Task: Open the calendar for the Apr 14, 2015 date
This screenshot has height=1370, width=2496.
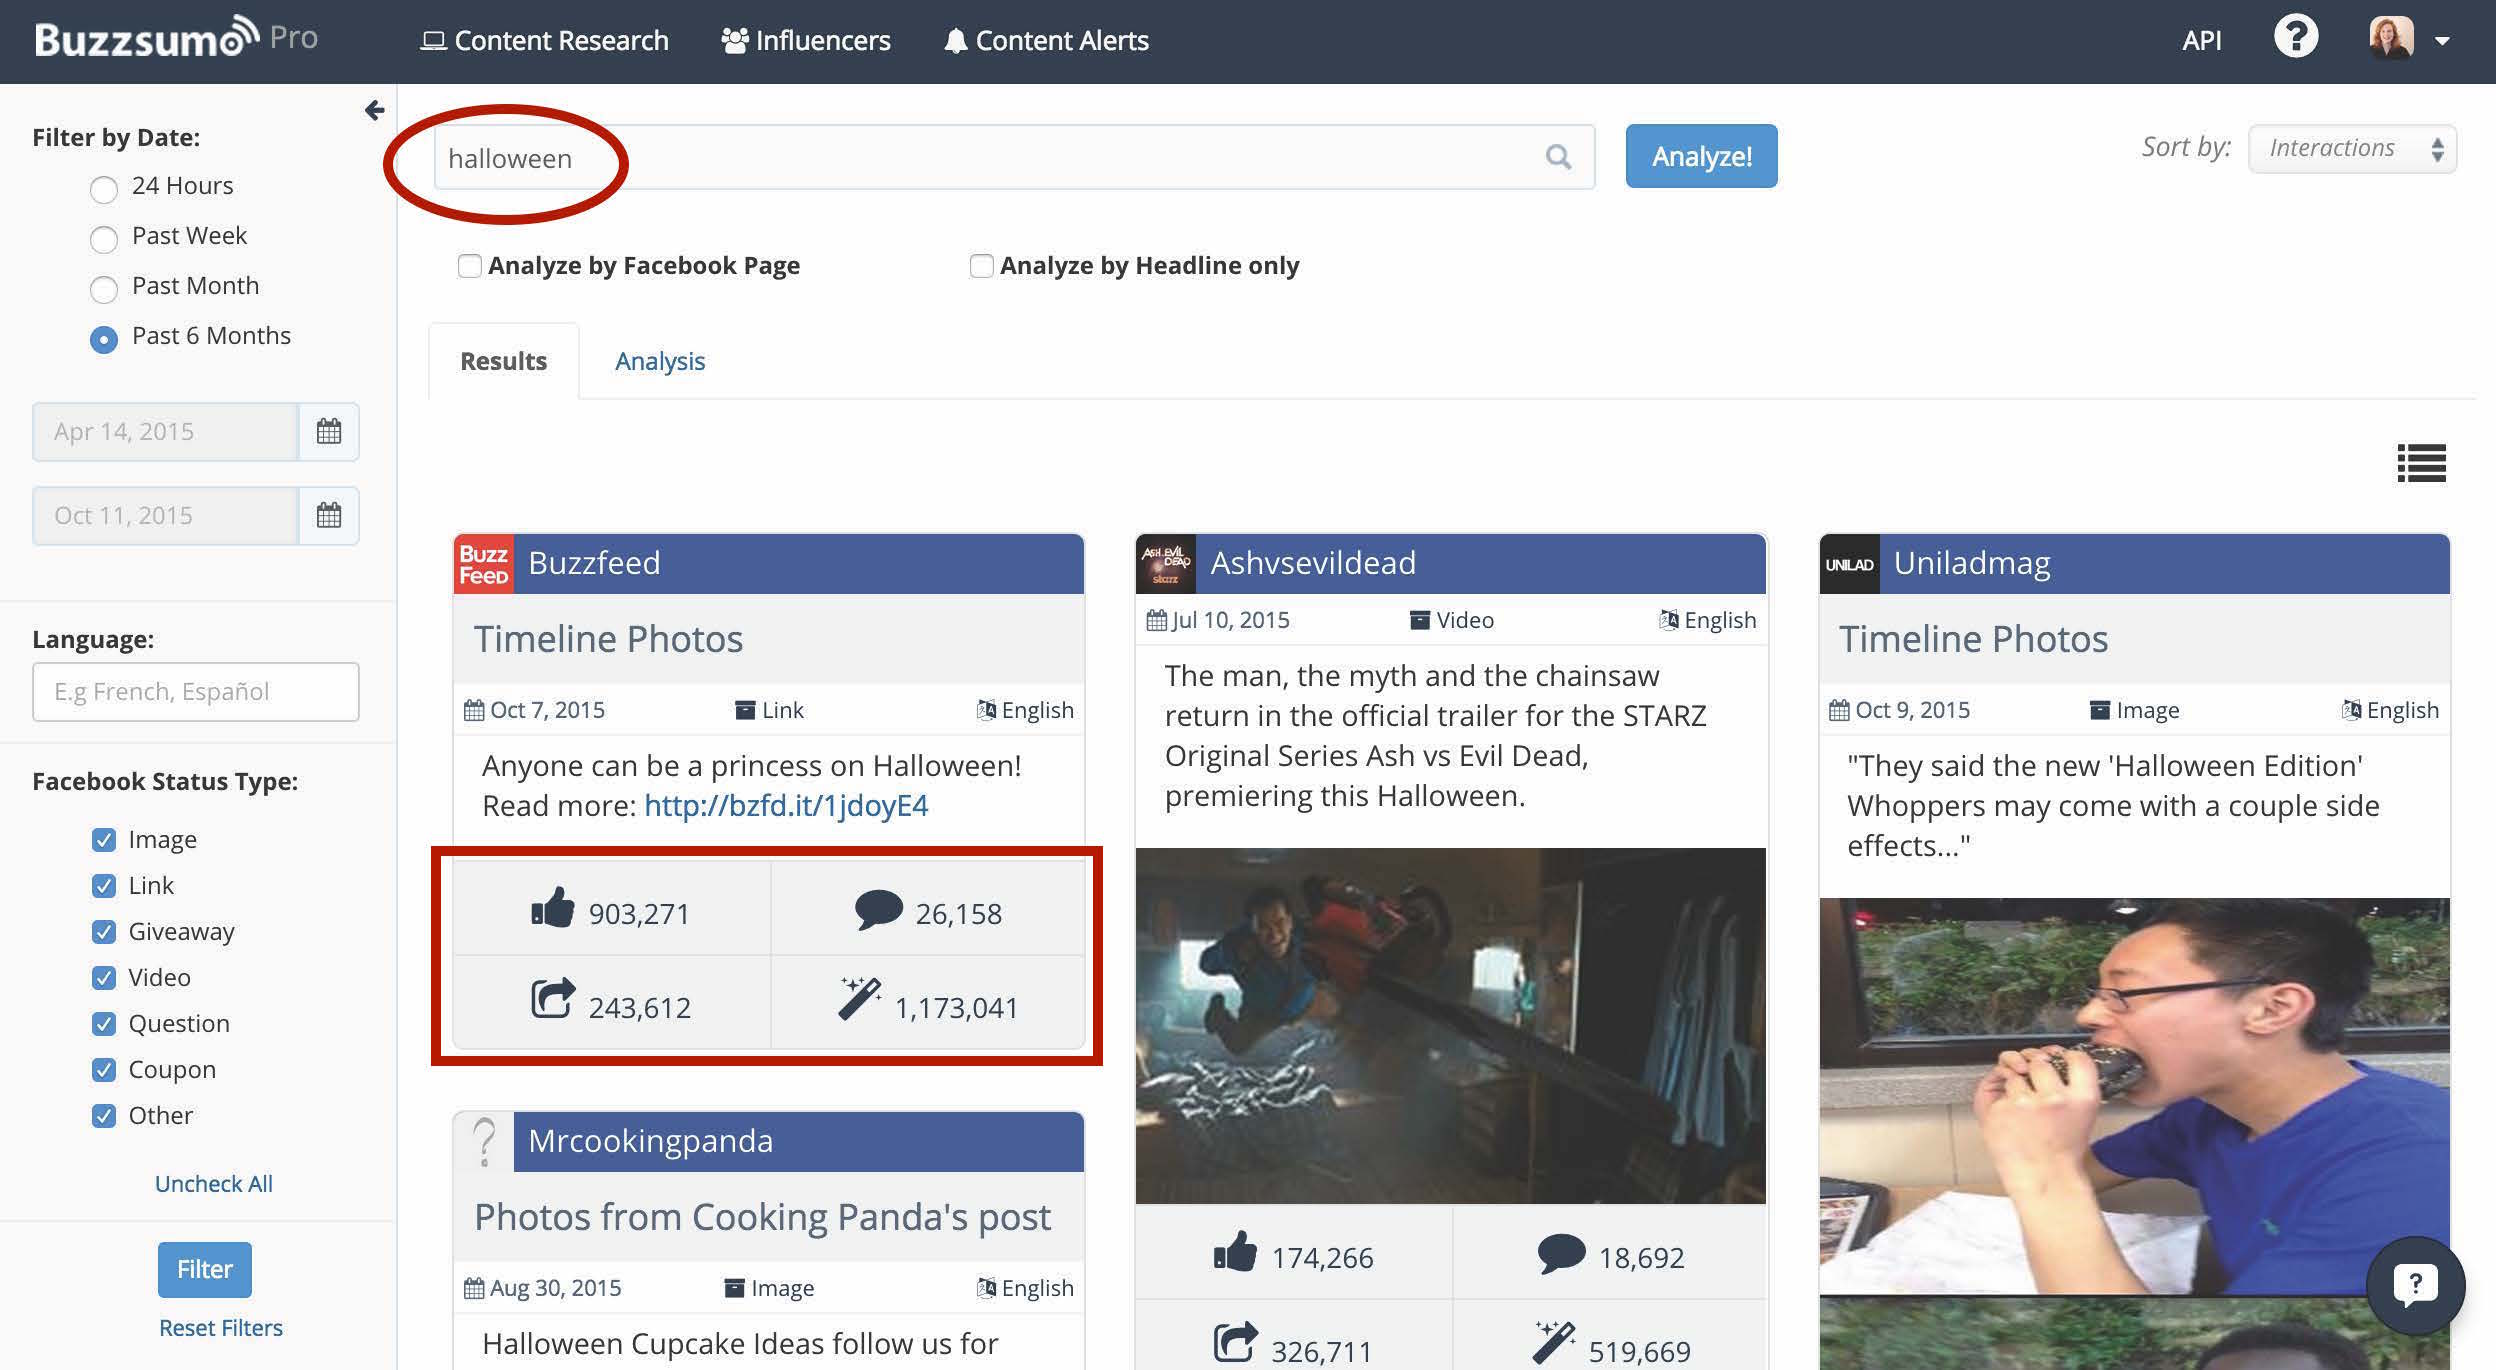Action: point(329,432)
